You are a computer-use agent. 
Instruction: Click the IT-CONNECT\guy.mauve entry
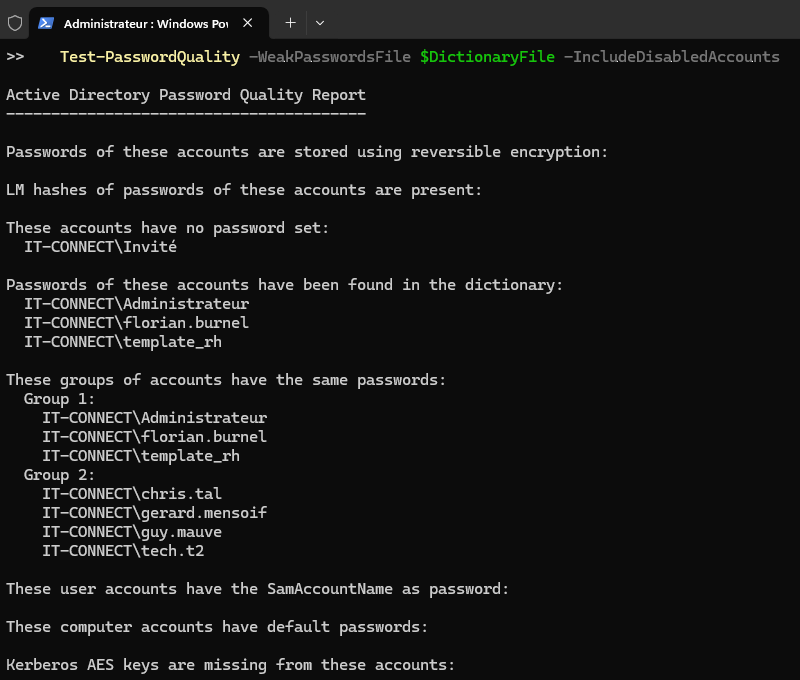point(132,532)
